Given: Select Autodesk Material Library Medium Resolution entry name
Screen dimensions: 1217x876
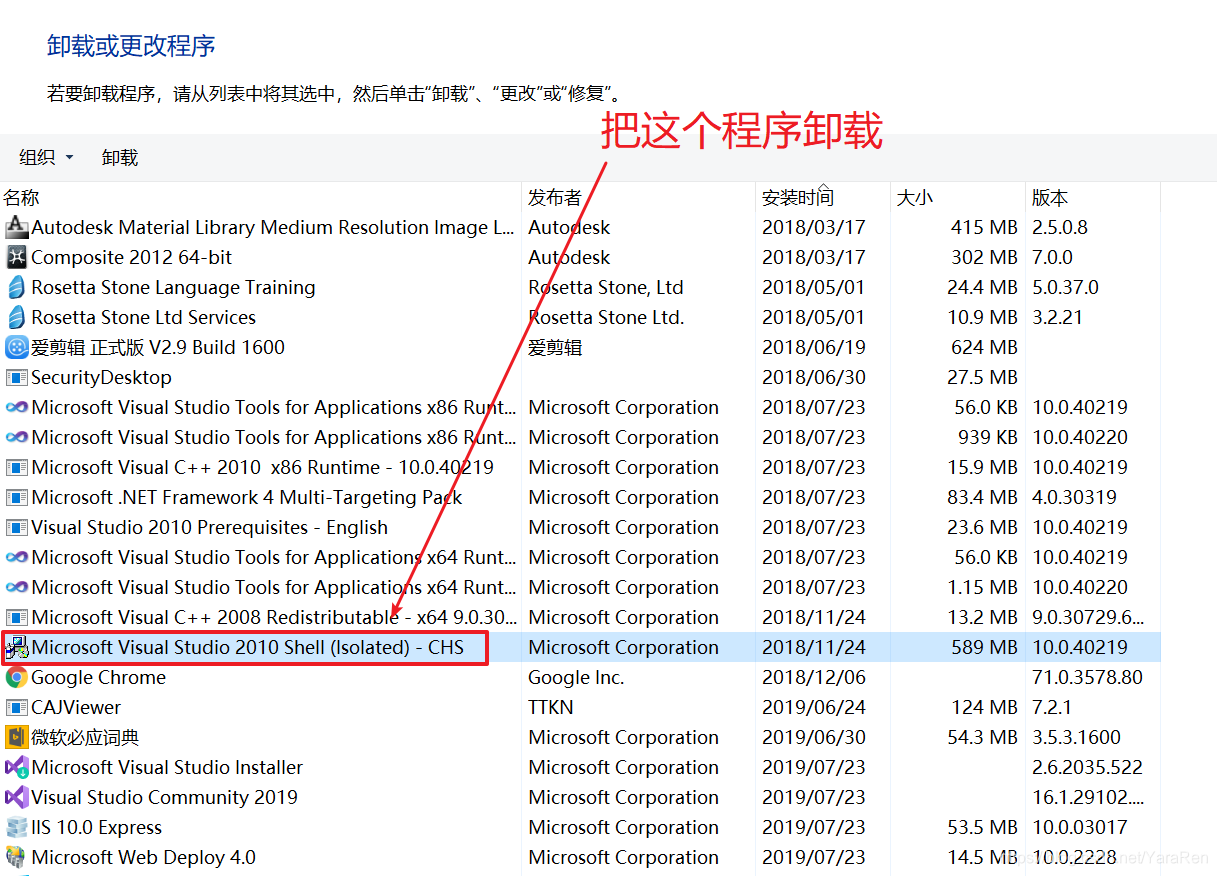Looking at the screenshot, I should pos(274,227).
